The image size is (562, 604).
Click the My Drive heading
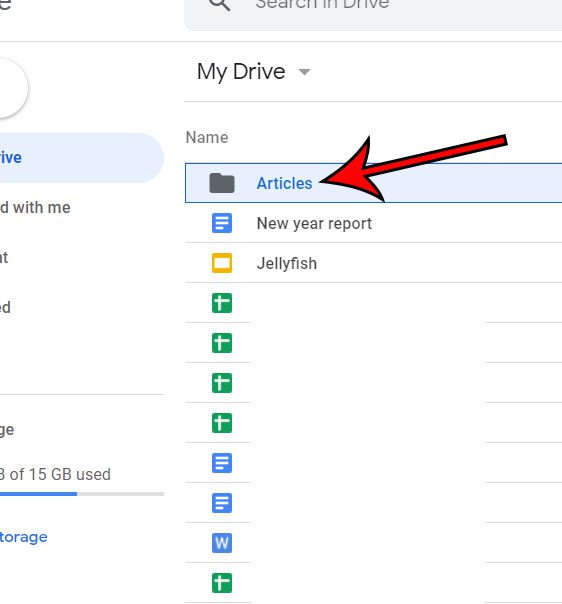tap(241, 72)
